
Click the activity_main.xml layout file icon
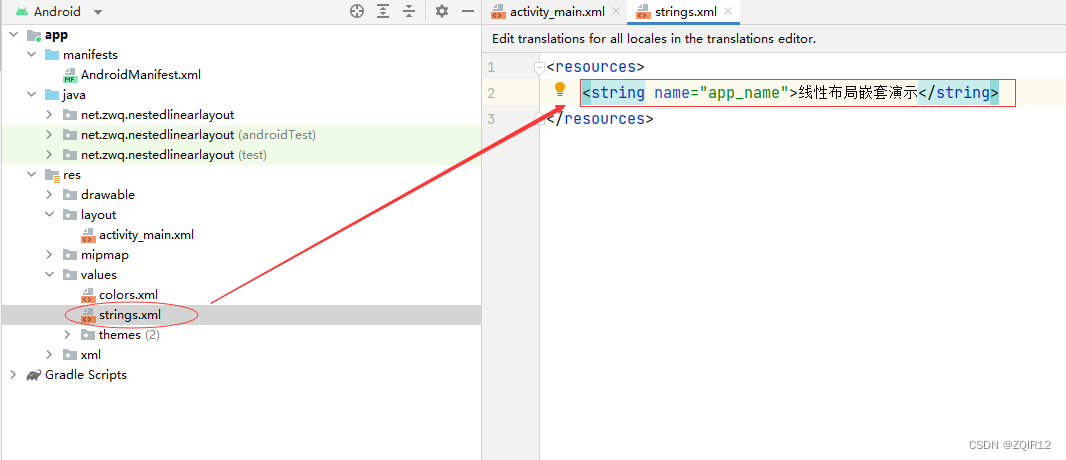(88, 235)
